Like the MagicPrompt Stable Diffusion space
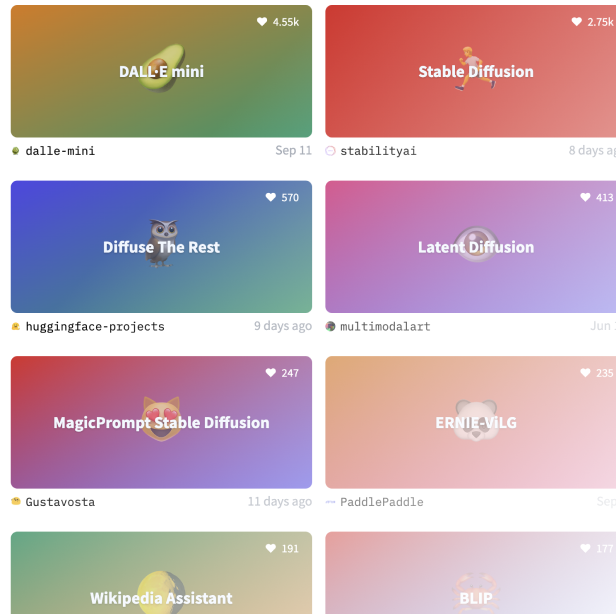 (271, 373)
